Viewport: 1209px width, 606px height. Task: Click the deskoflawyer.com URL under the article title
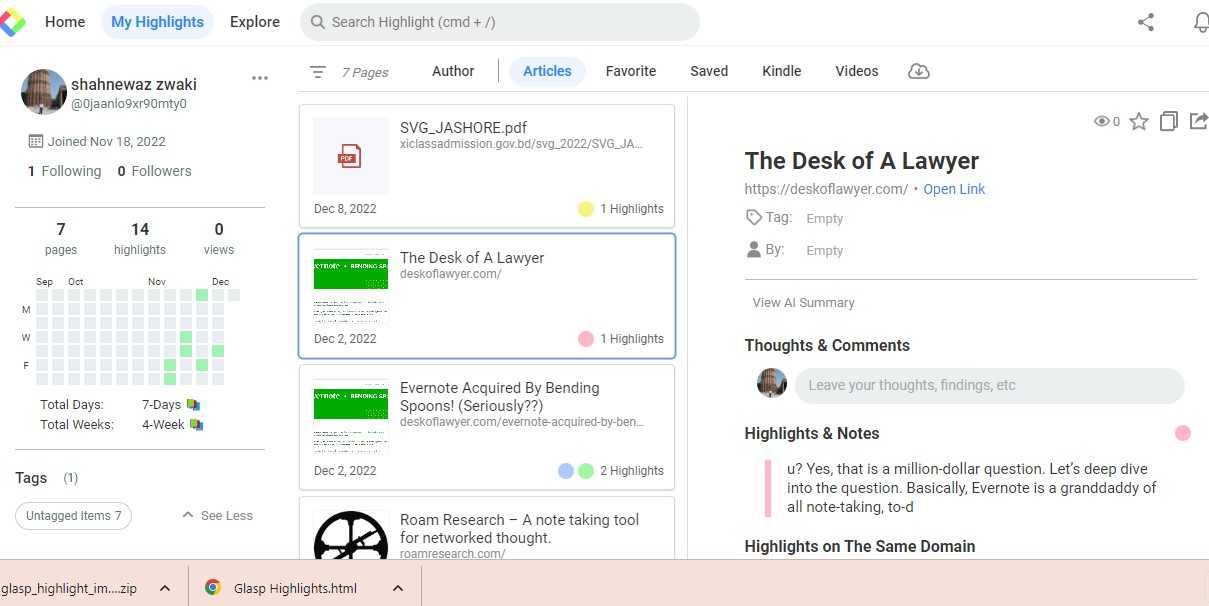click(826, 189)
